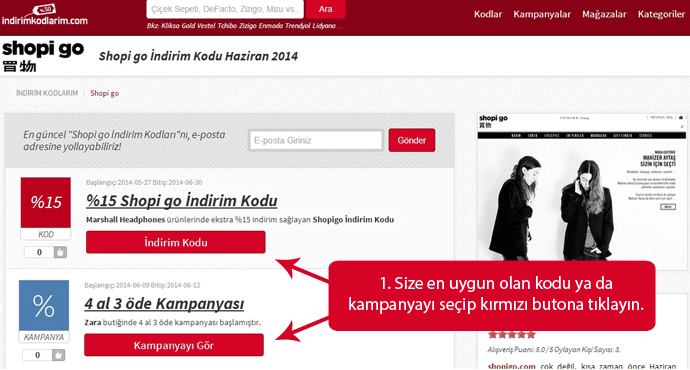Click thumbs-up icon for %15 Shopi go code
This screenshot has width=690, height=370.
pyautogui.click(x=60, y=252)
